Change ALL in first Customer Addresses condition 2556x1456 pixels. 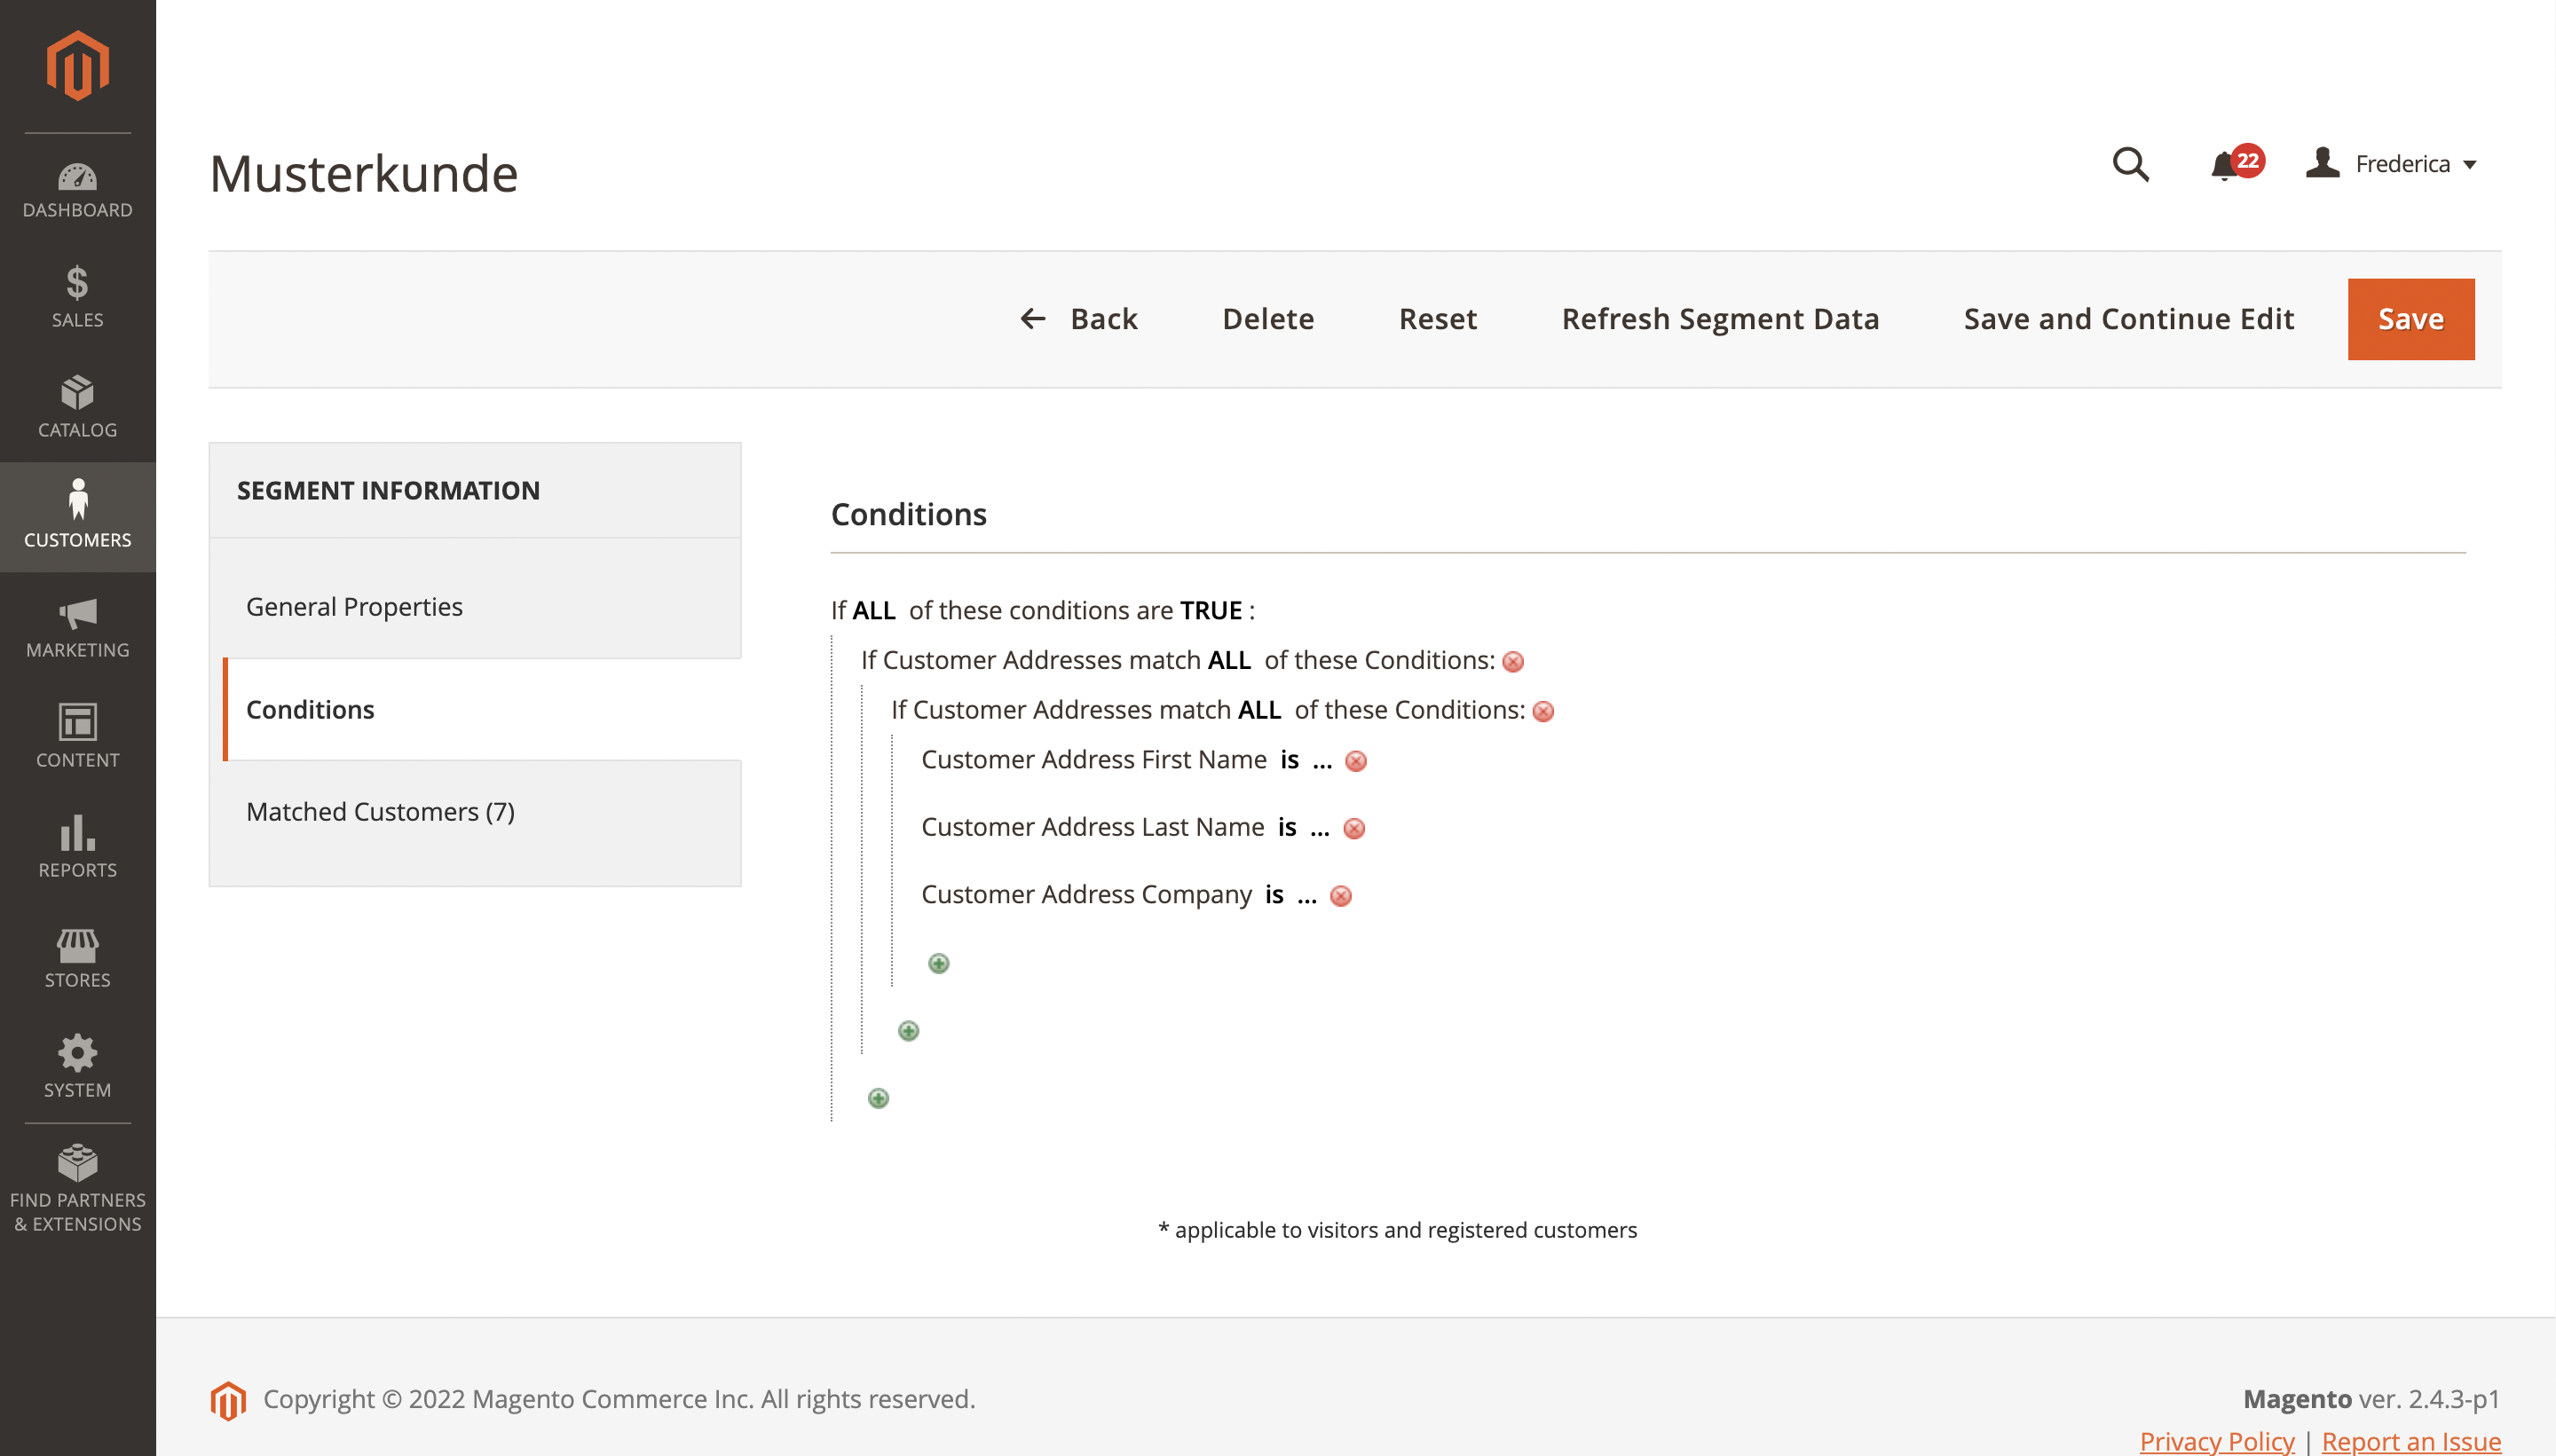coord(1229,660)
